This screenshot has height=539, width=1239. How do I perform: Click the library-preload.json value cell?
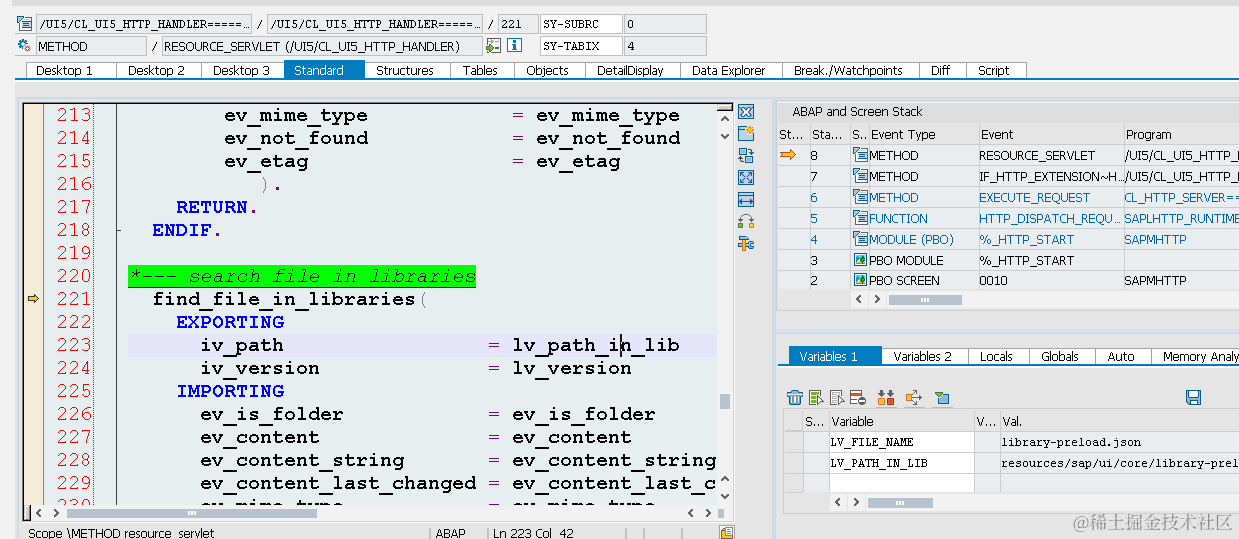(x=1119, y=441)
